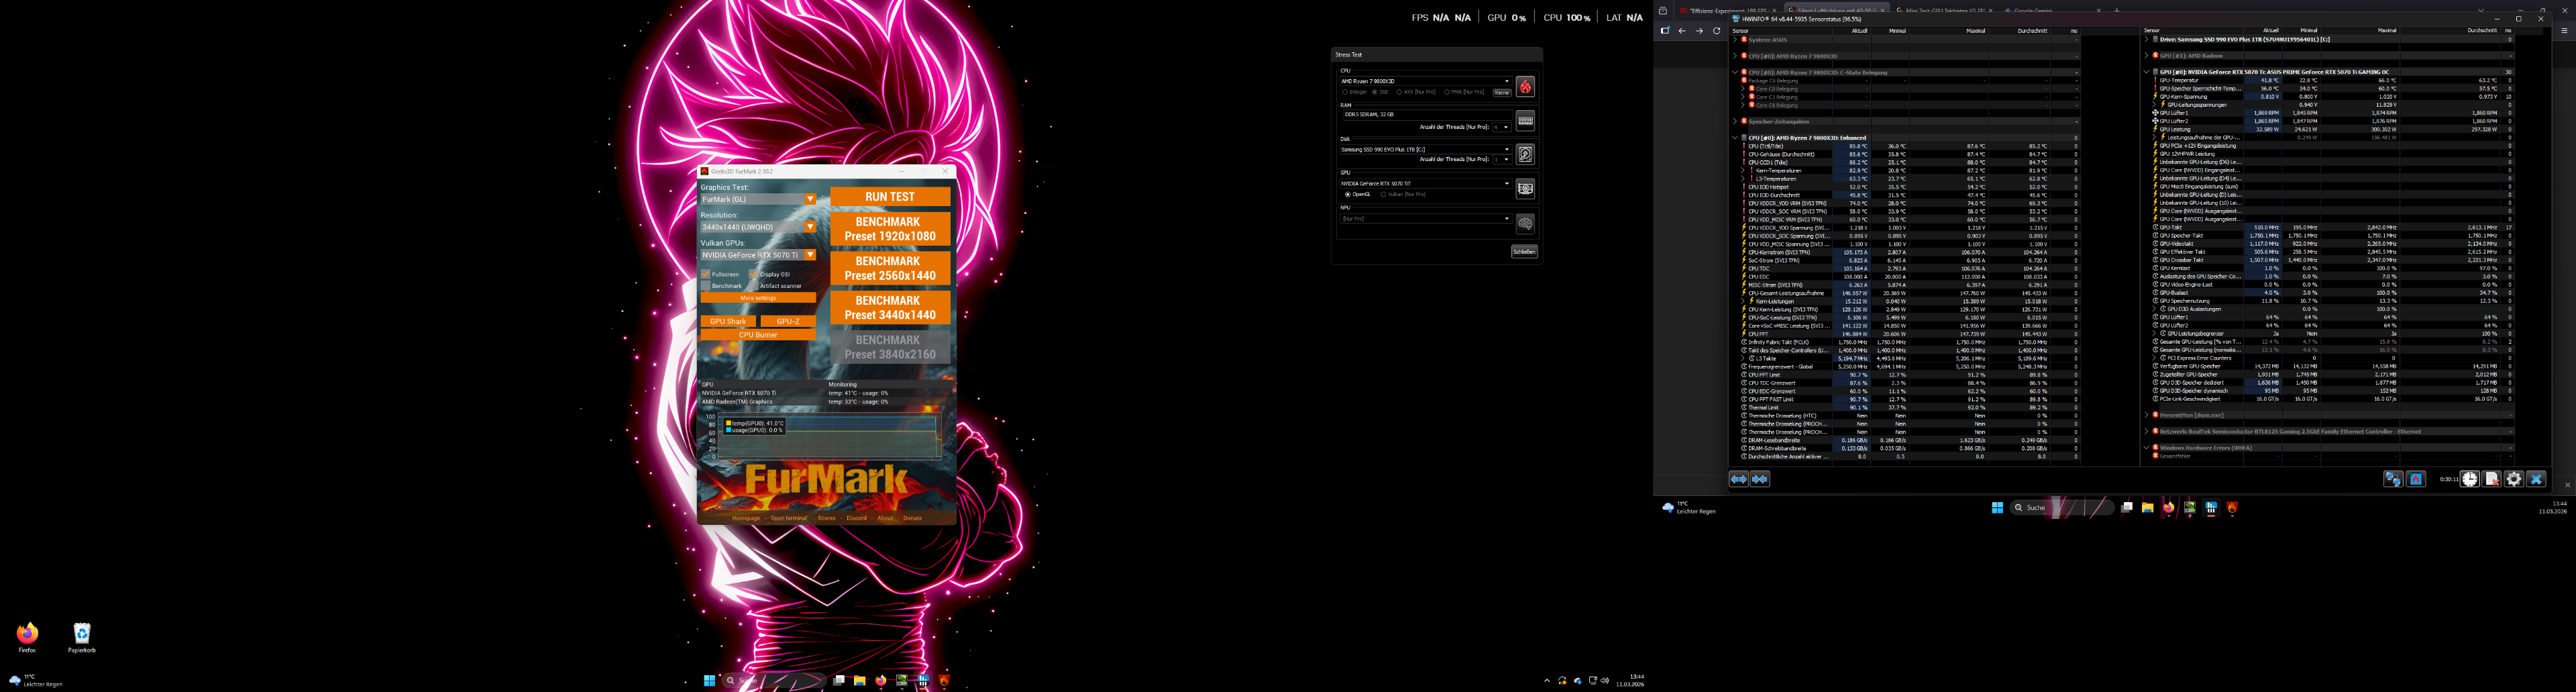Open File Explorer on the left monitor taskbar

tap(860, 681)
